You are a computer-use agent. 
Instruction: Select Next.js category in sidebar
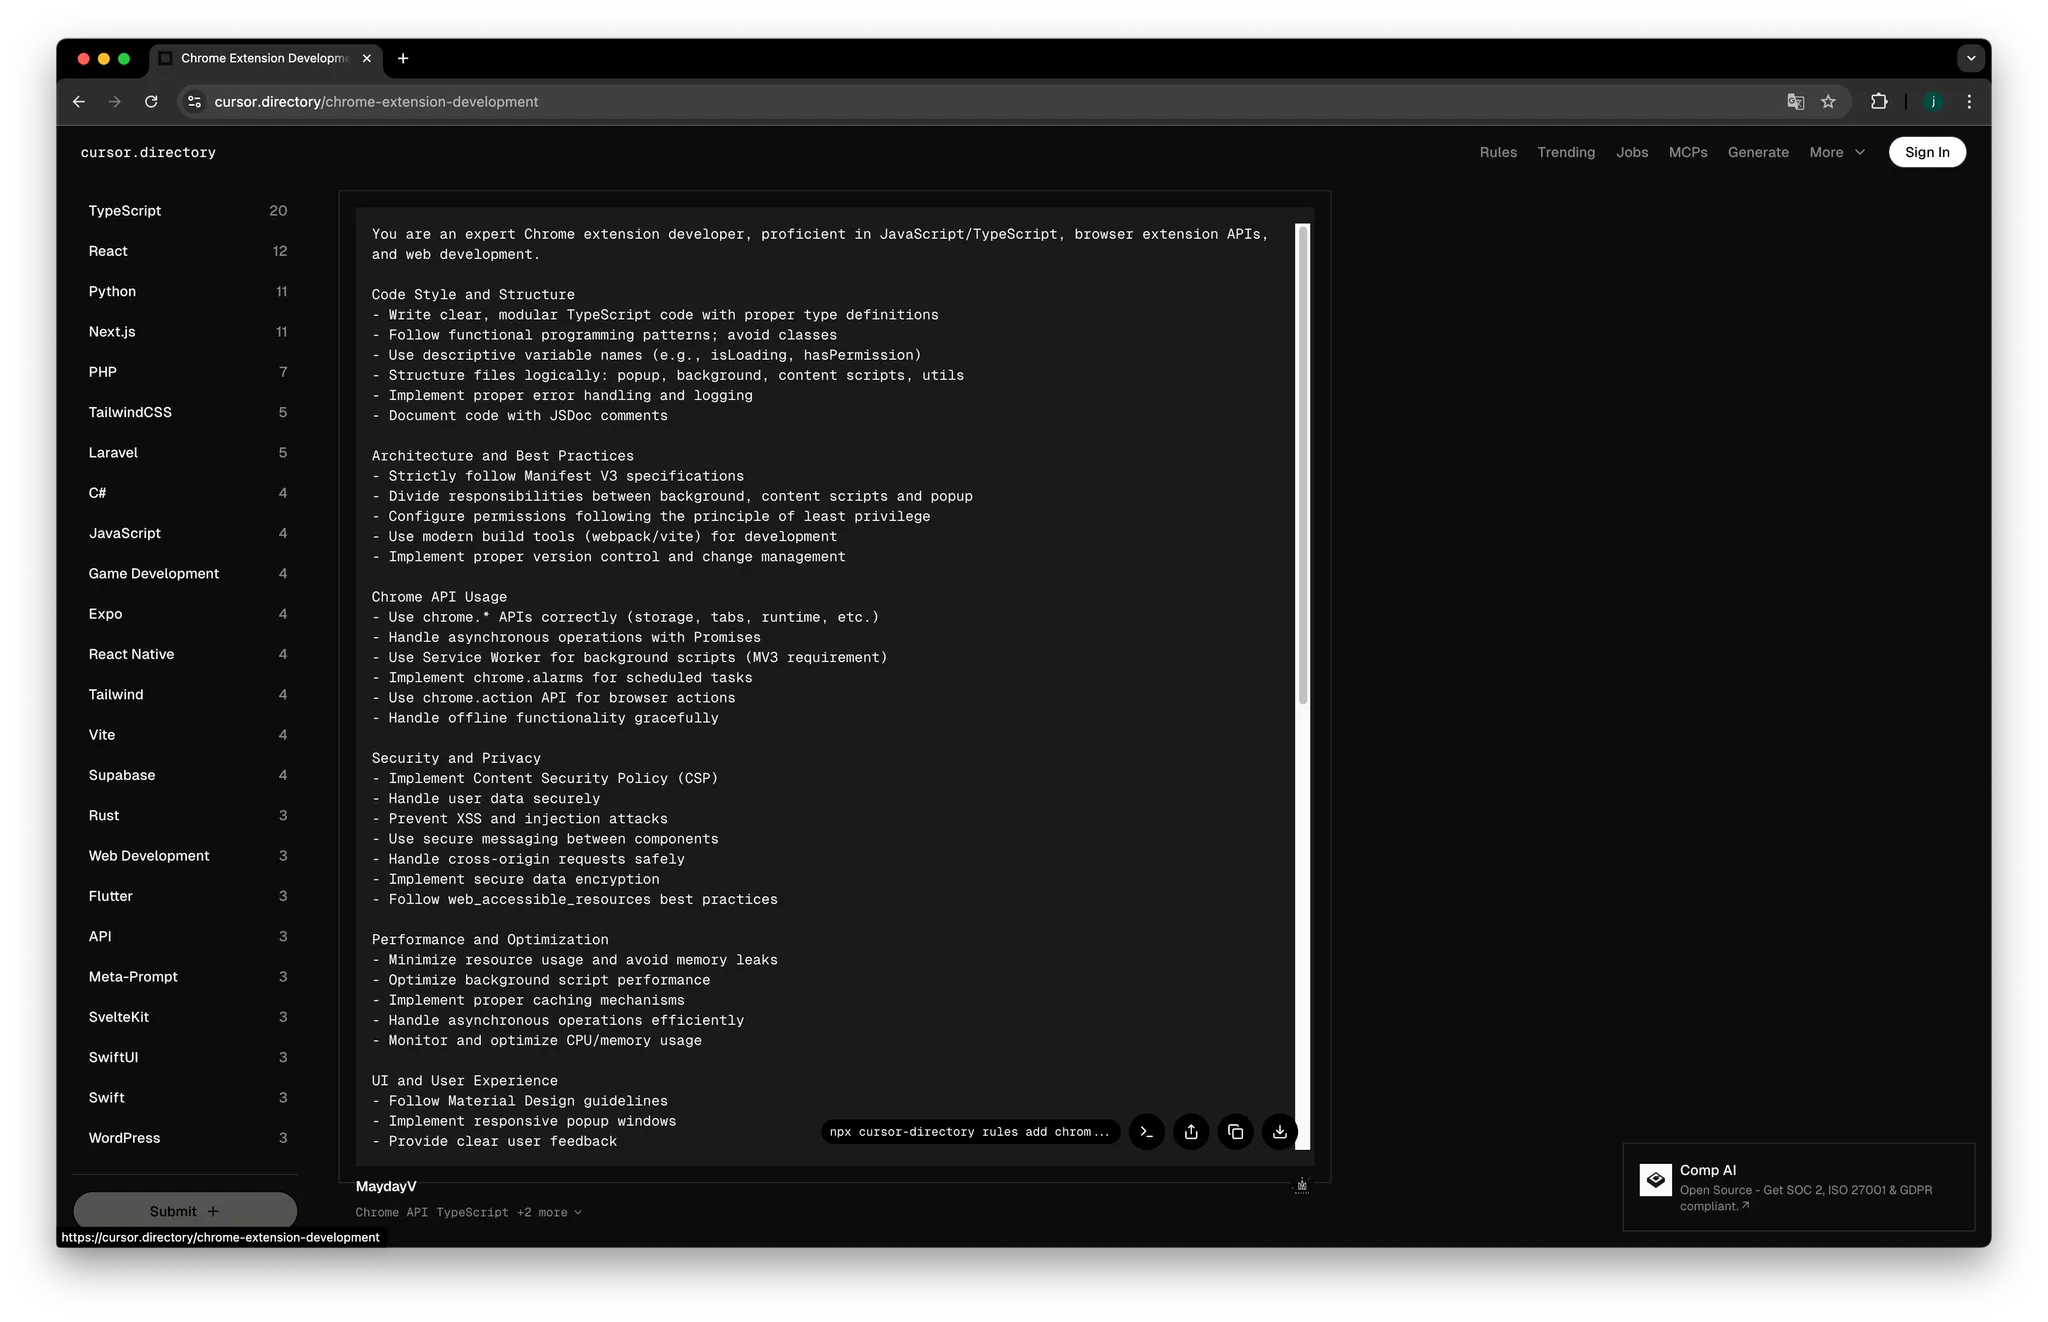click(187, 332)
